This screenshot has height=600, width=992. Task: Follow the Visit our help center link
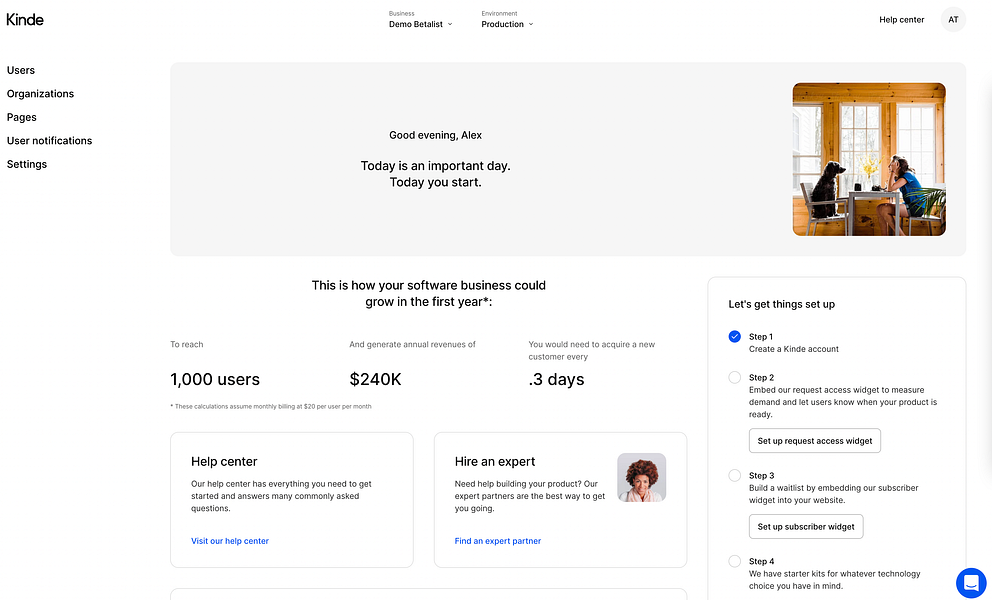click(x=230, y=541)
